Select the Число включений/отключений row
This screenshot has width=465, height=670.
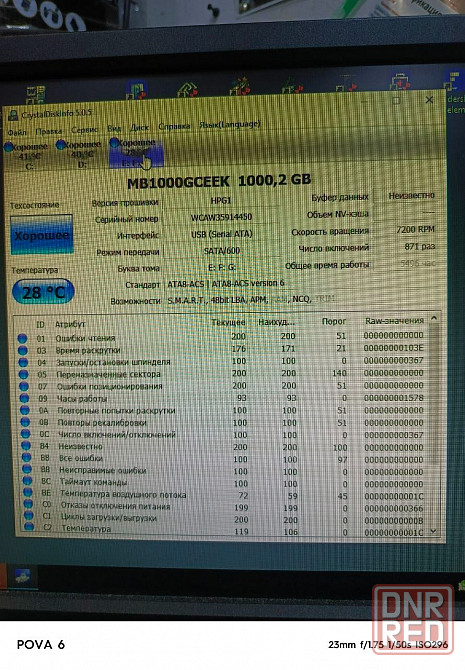click(x=221, y=435)
